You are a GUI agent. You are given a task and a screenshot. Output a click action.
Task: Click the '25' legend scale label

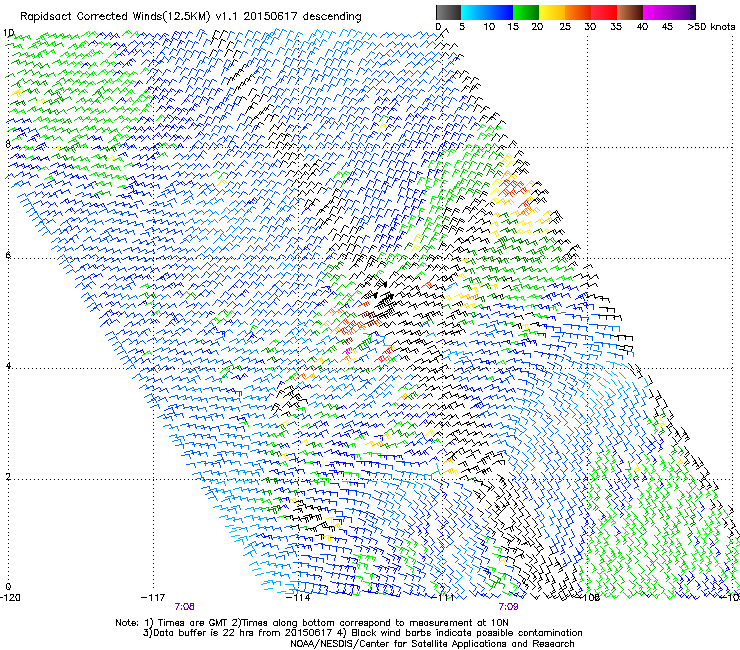(x=564, y=27)
